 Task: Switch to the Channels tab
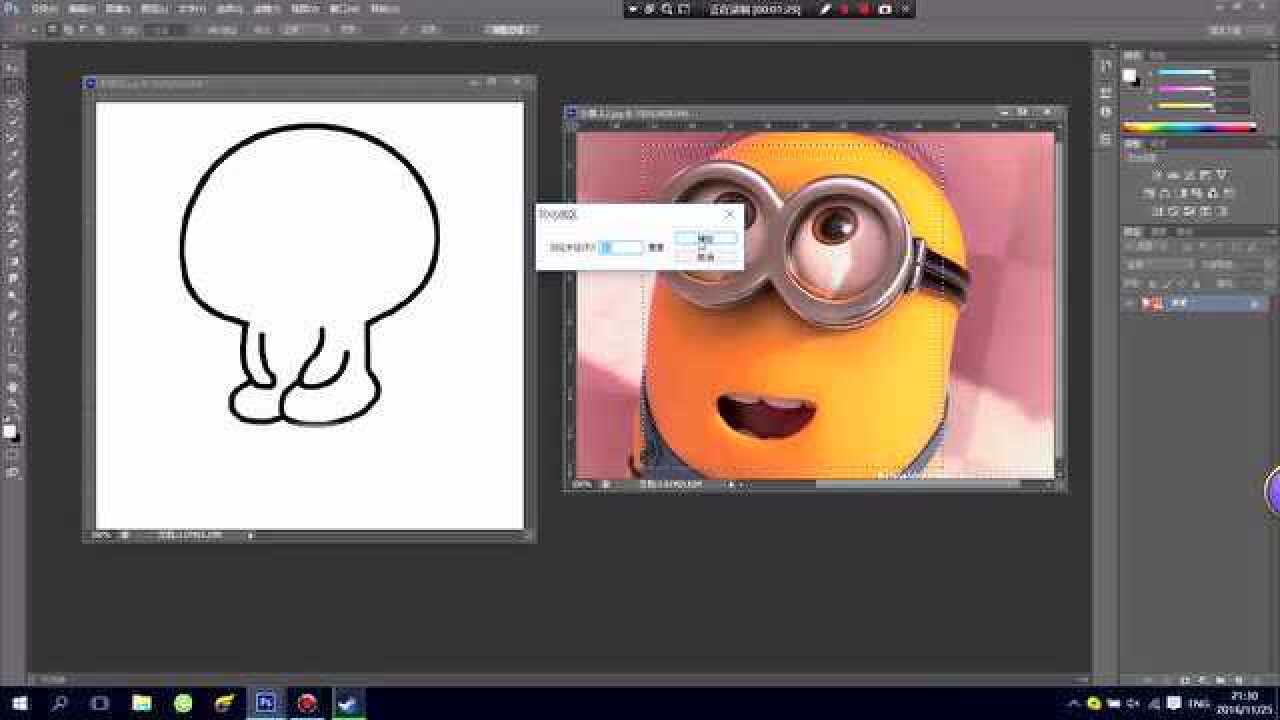1158,232
